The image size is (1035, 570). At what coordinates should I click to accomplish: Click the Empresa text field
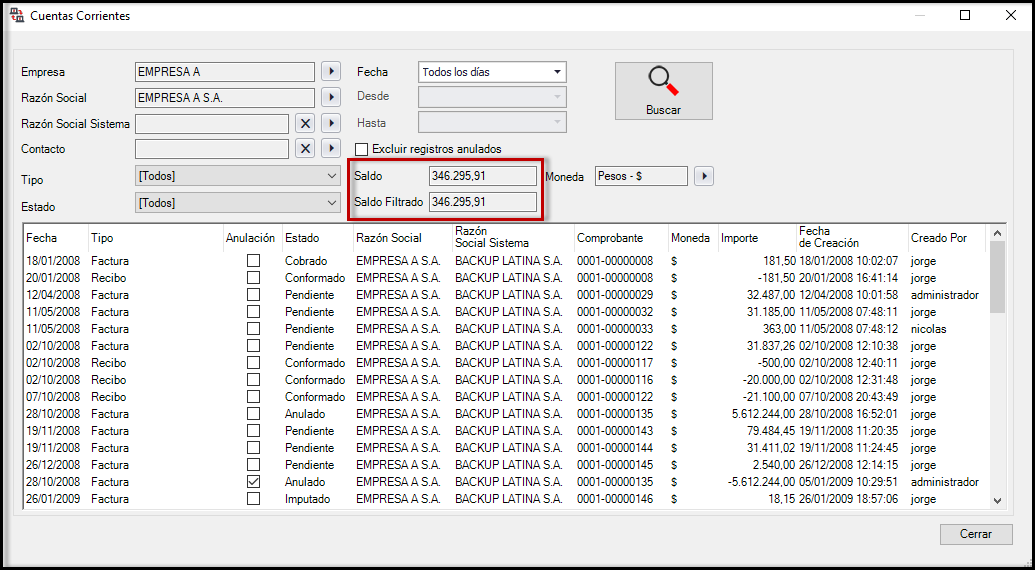click(x=224, y=71)
